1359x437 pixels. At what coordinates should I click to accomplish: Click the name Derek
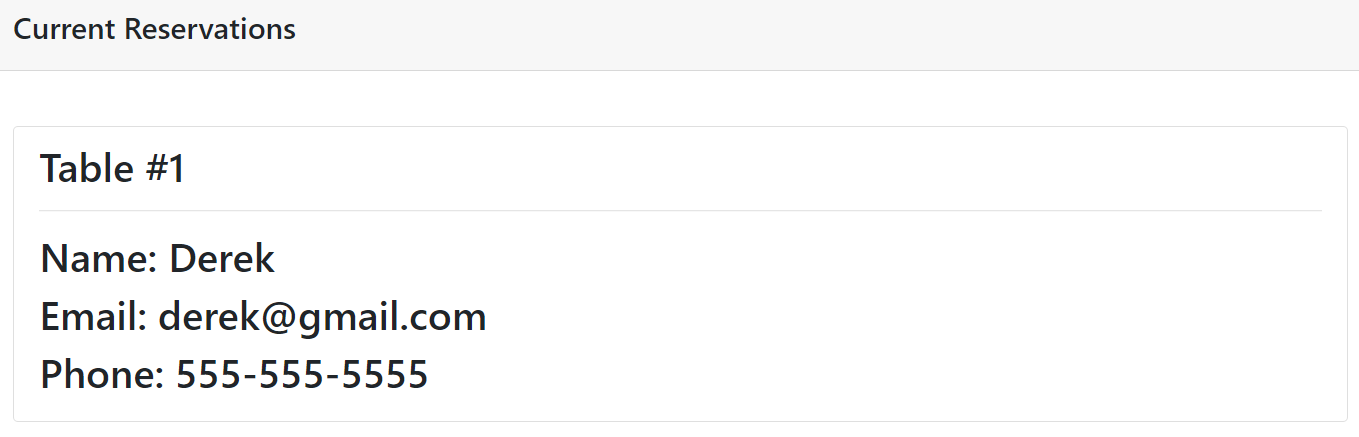click(222, 259)
